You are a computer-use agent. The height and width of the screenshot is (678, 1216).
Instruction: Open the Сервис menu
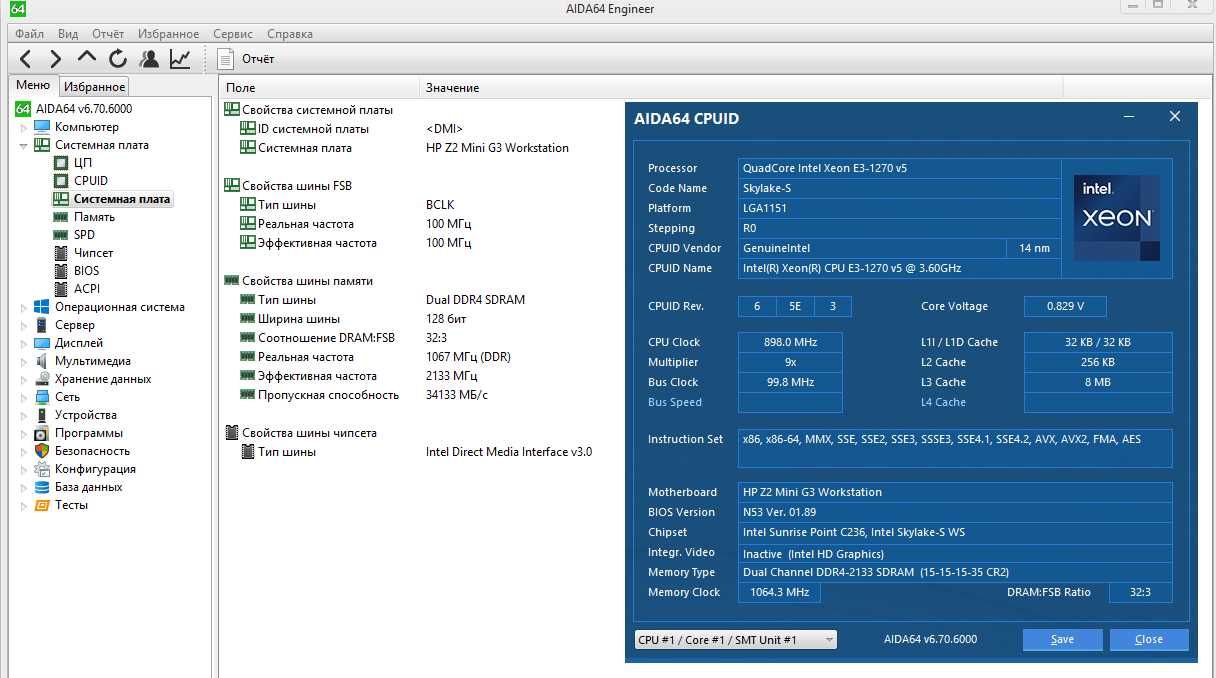pos(233,34)
